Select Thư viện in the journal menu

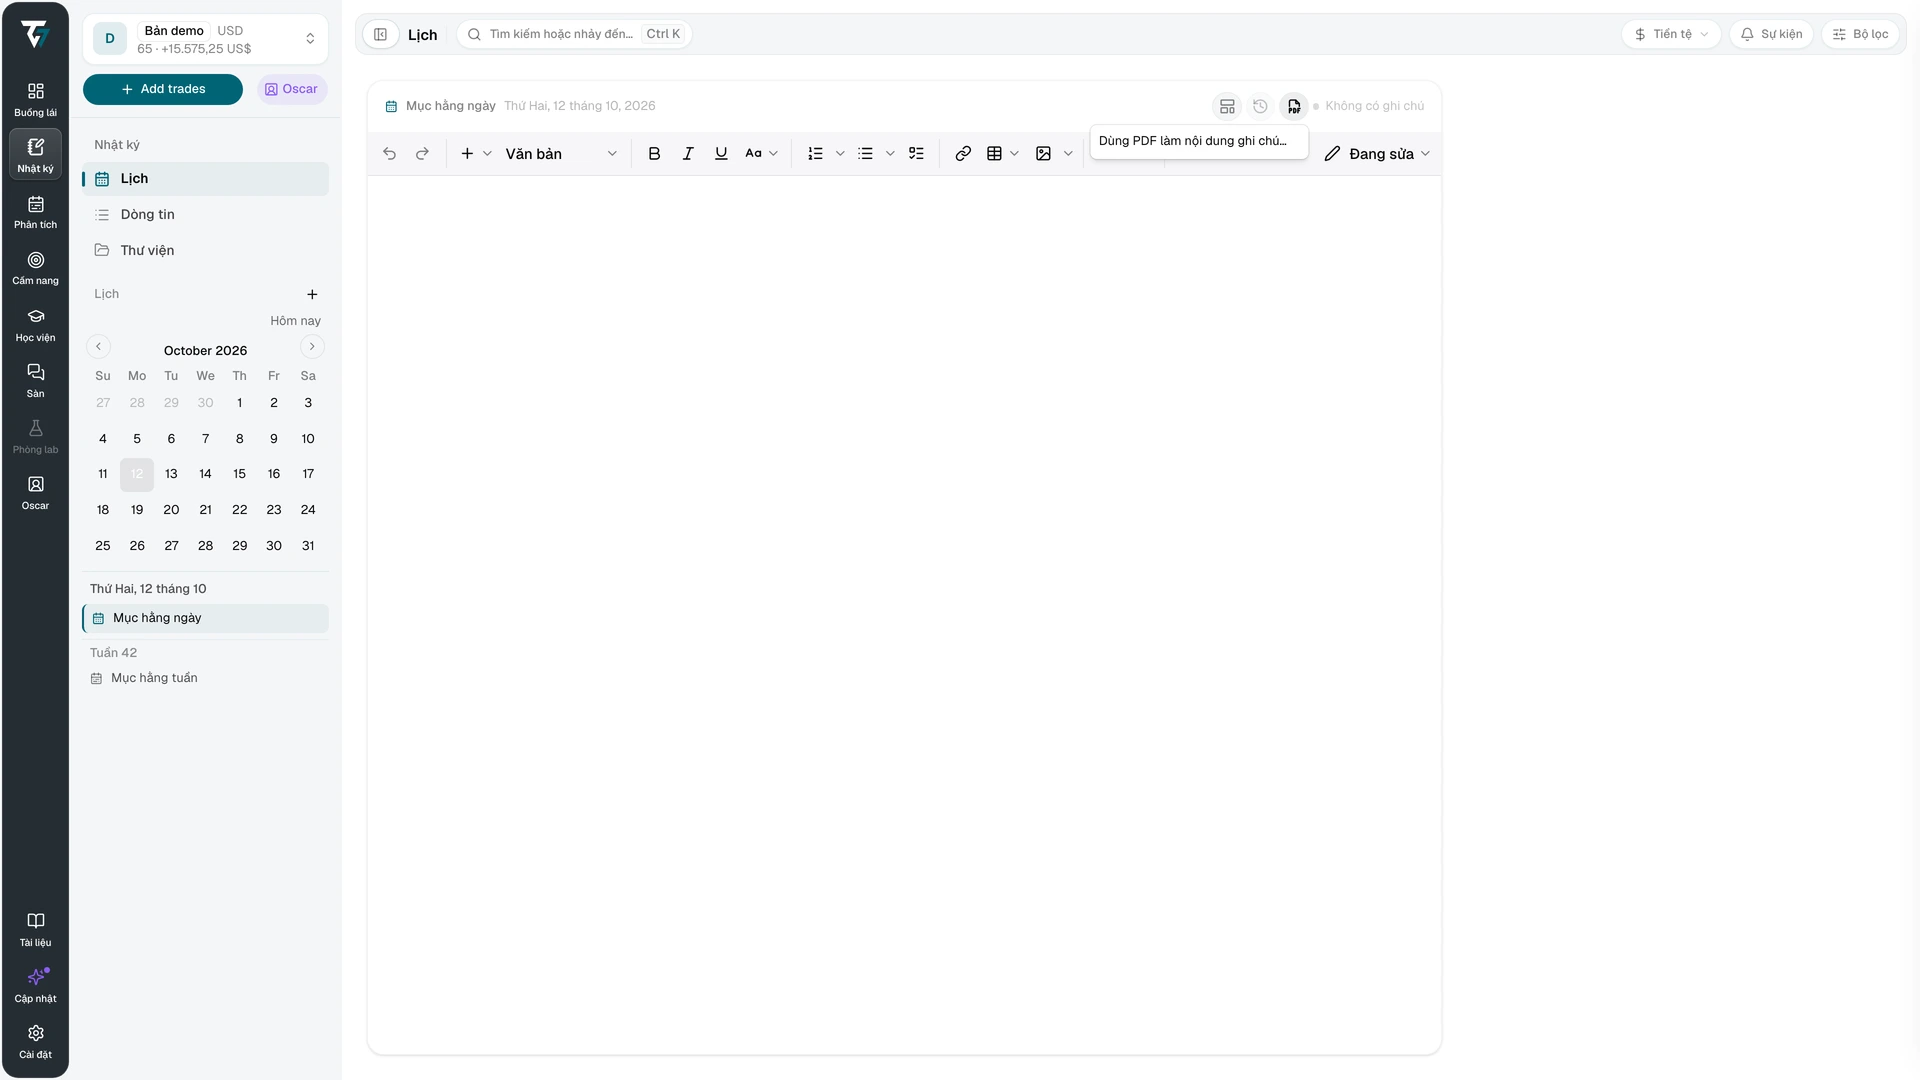[205, 250]
